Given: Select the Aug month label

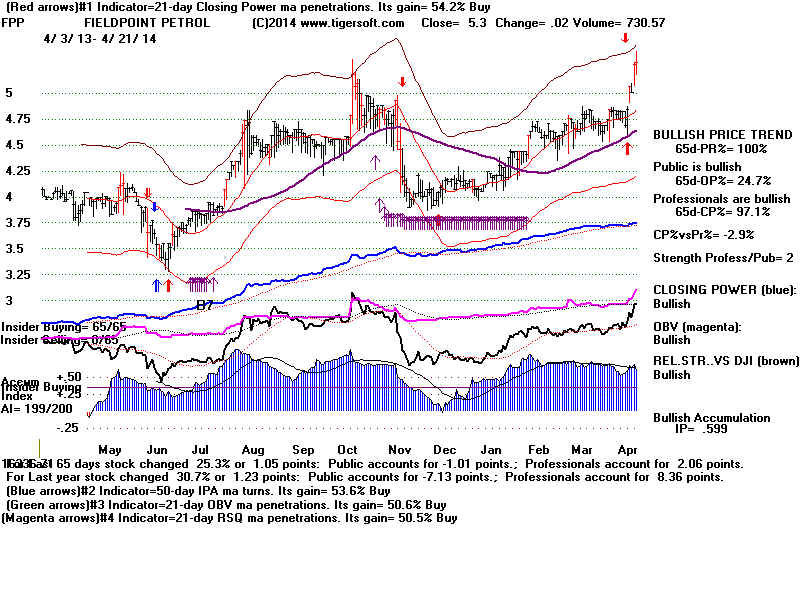Looking at the screenshot, I should tap(253, 450).
